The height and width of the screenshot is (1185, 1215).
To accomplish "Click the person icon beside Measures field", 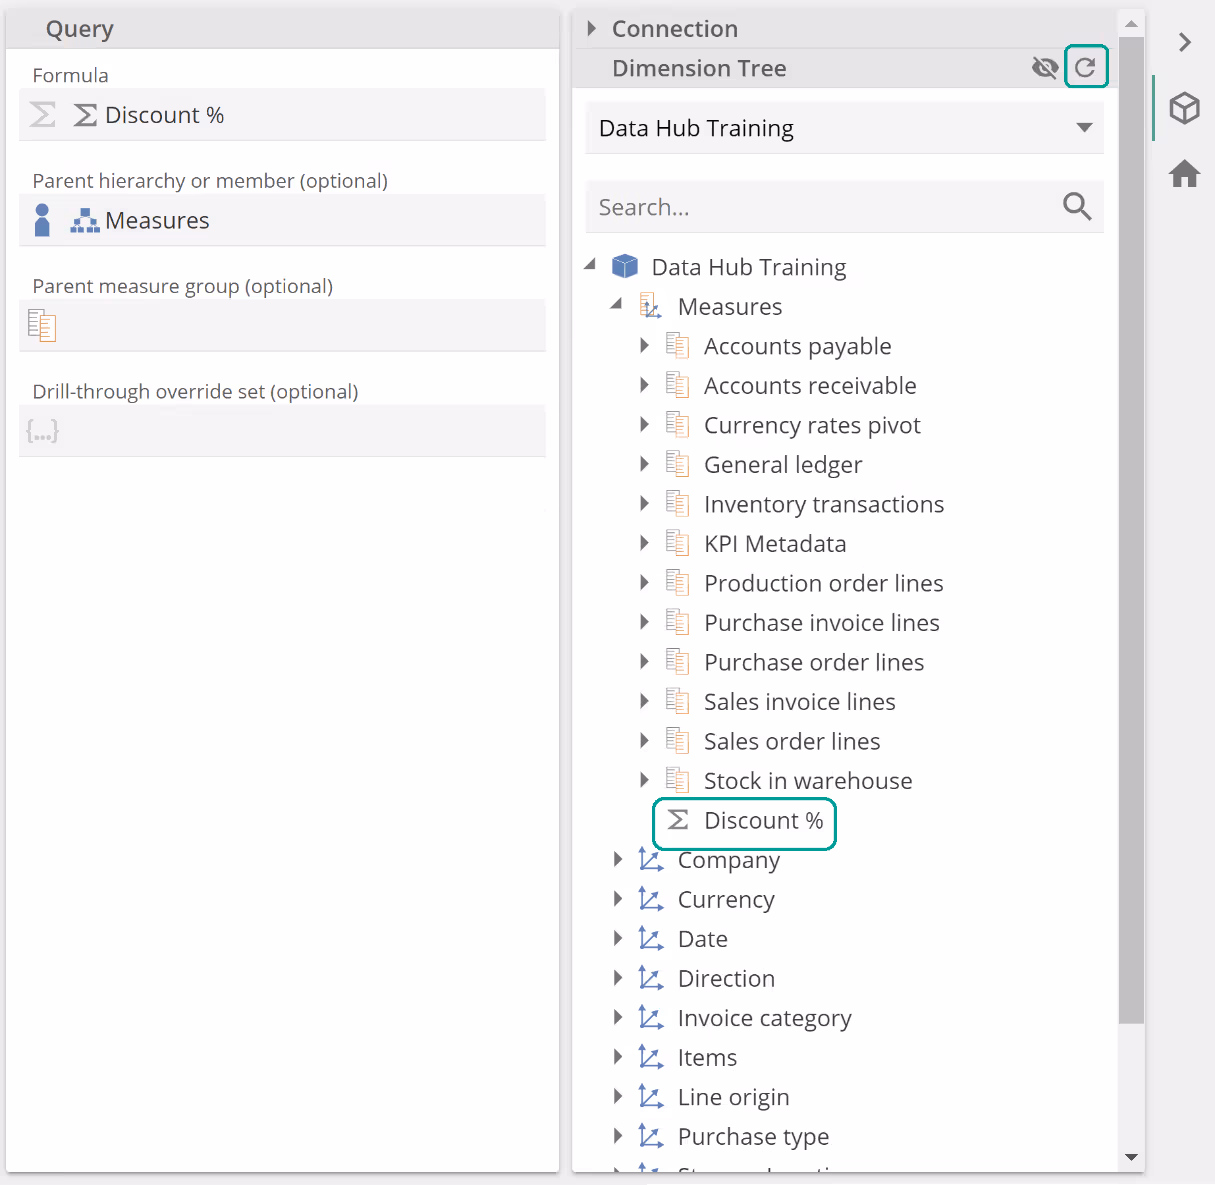I will click(42, 220).
